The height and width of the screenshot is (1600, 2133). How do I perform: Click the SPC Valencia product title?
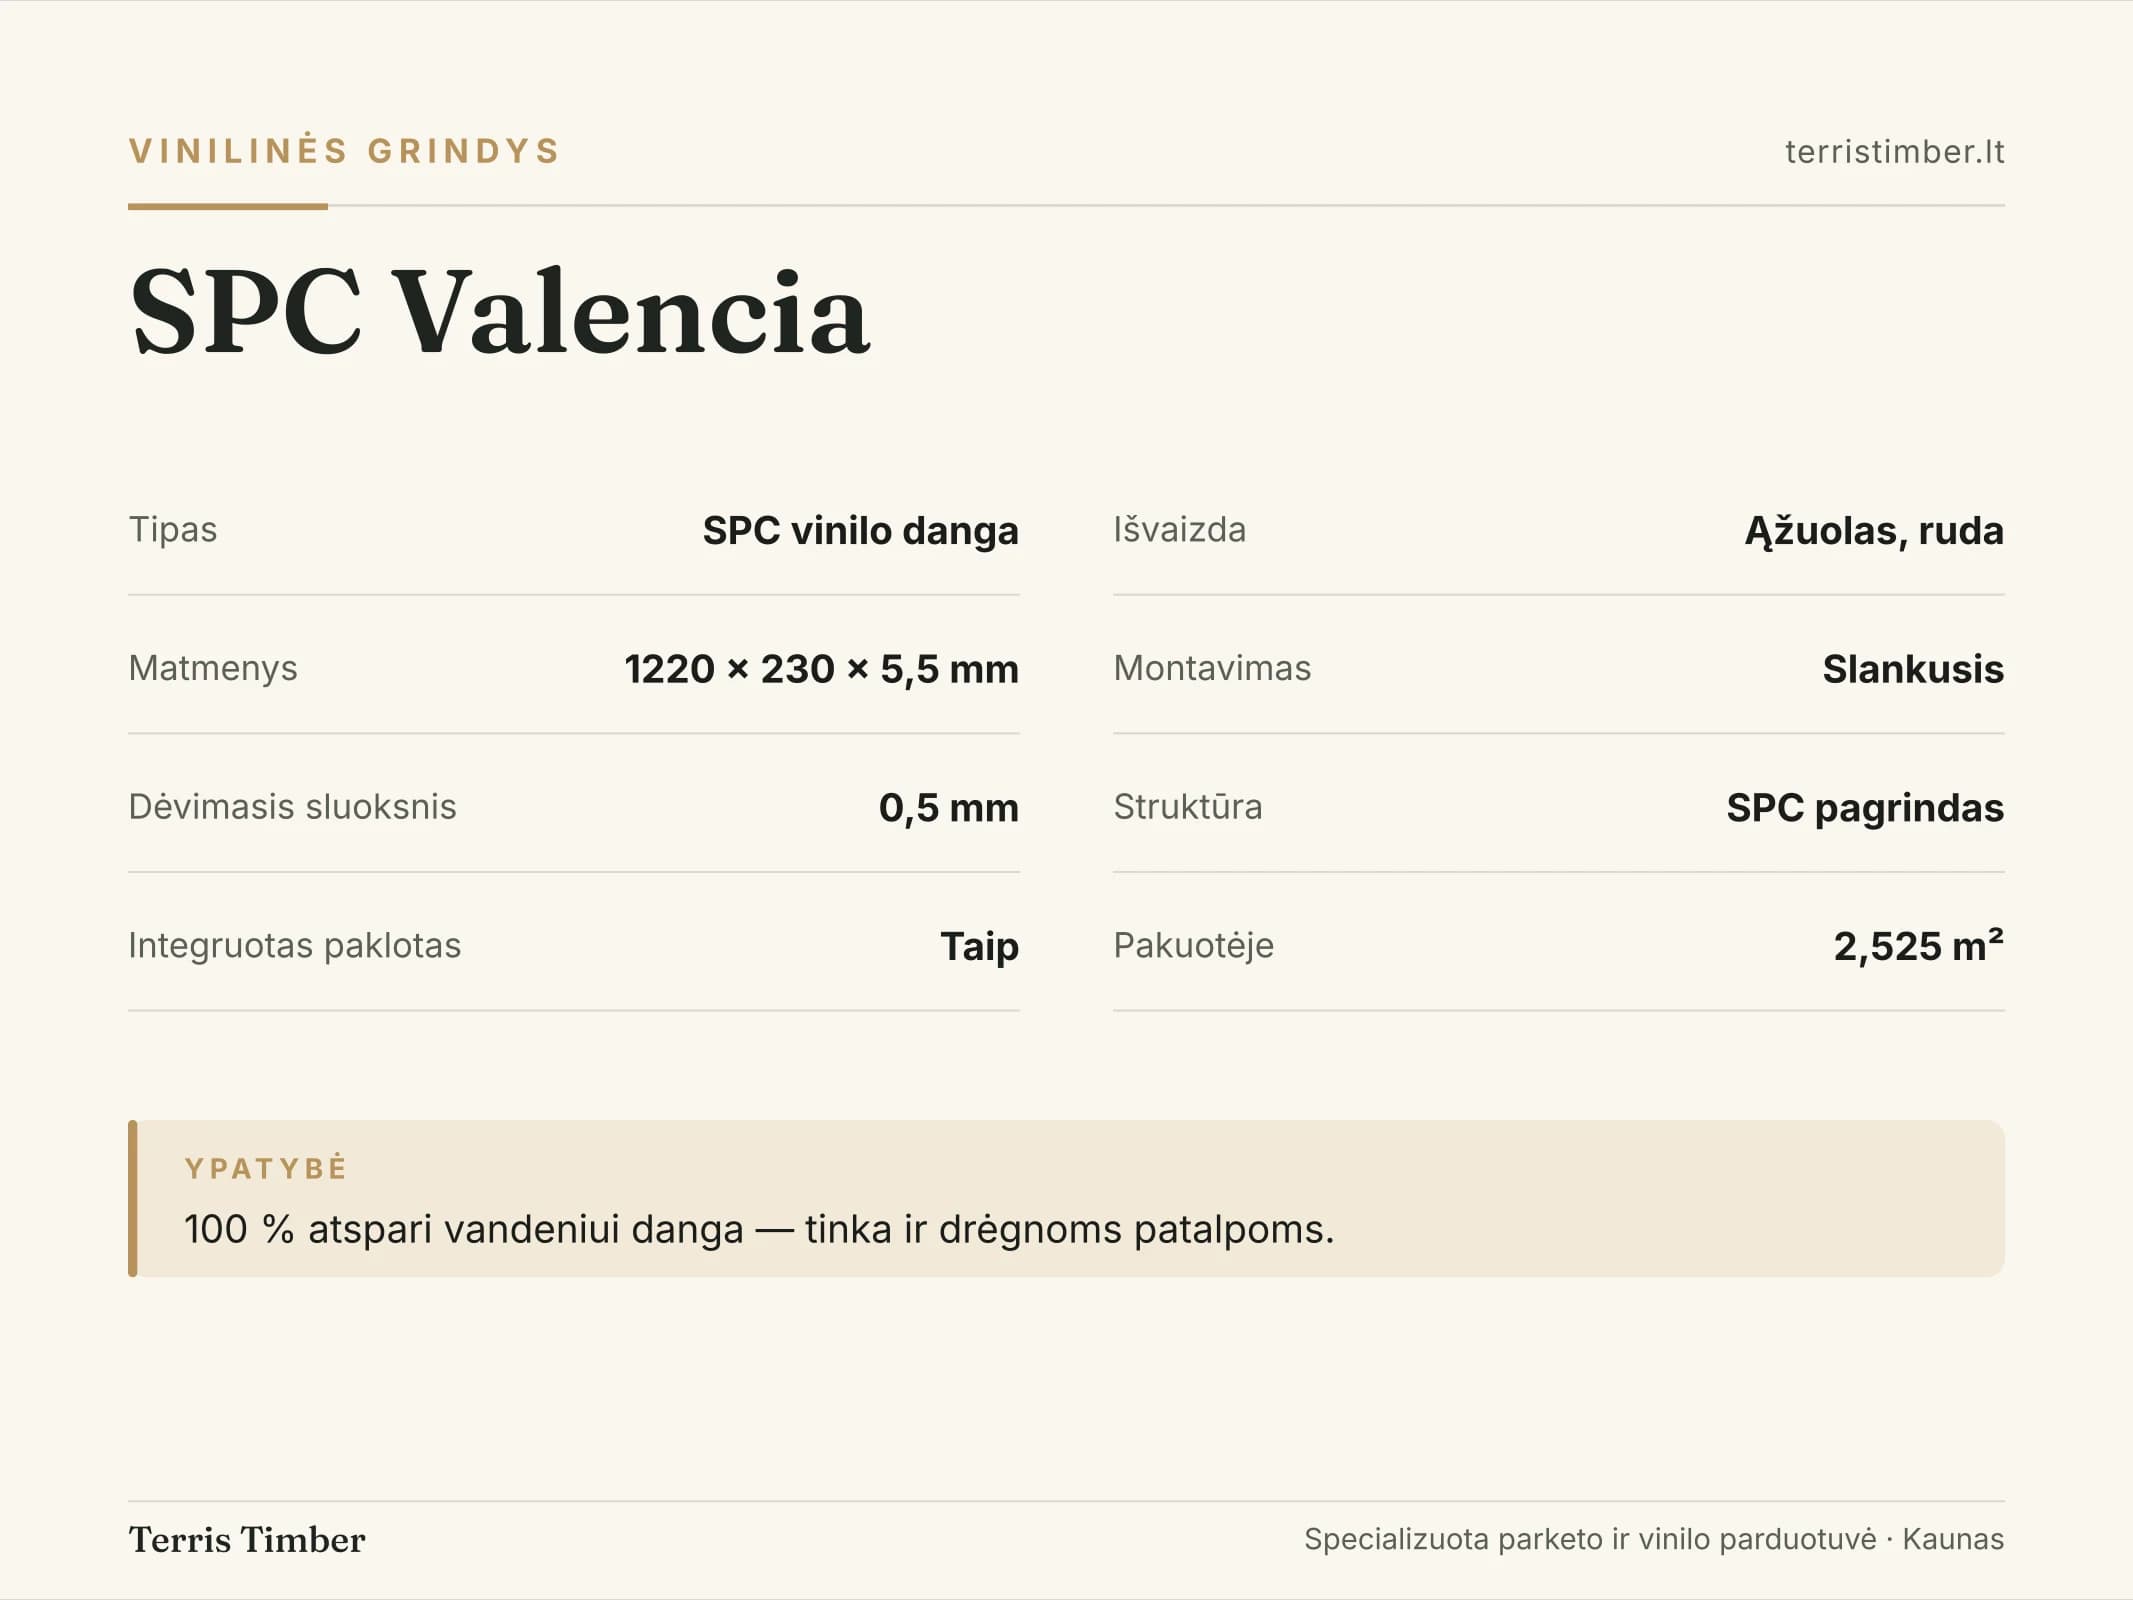pos(500,311)
